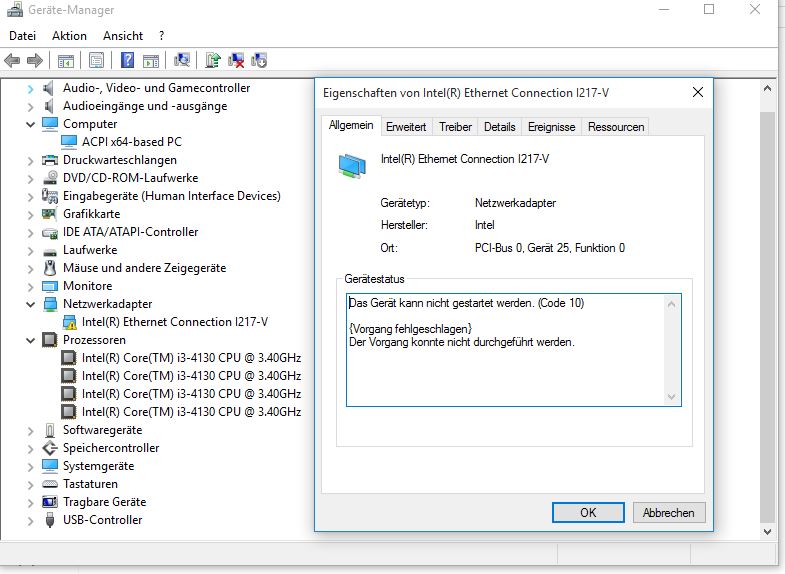Click the Gerätestatus text box scroll down arrow
Viewport: 785px width, 574px height.
[672, 397]
